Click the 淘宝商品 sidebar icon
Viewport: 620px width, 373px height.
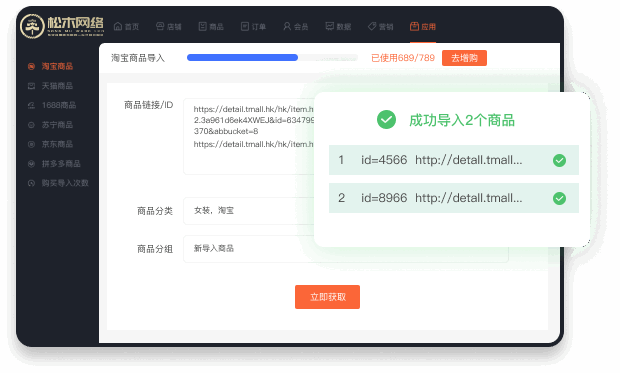31,66
